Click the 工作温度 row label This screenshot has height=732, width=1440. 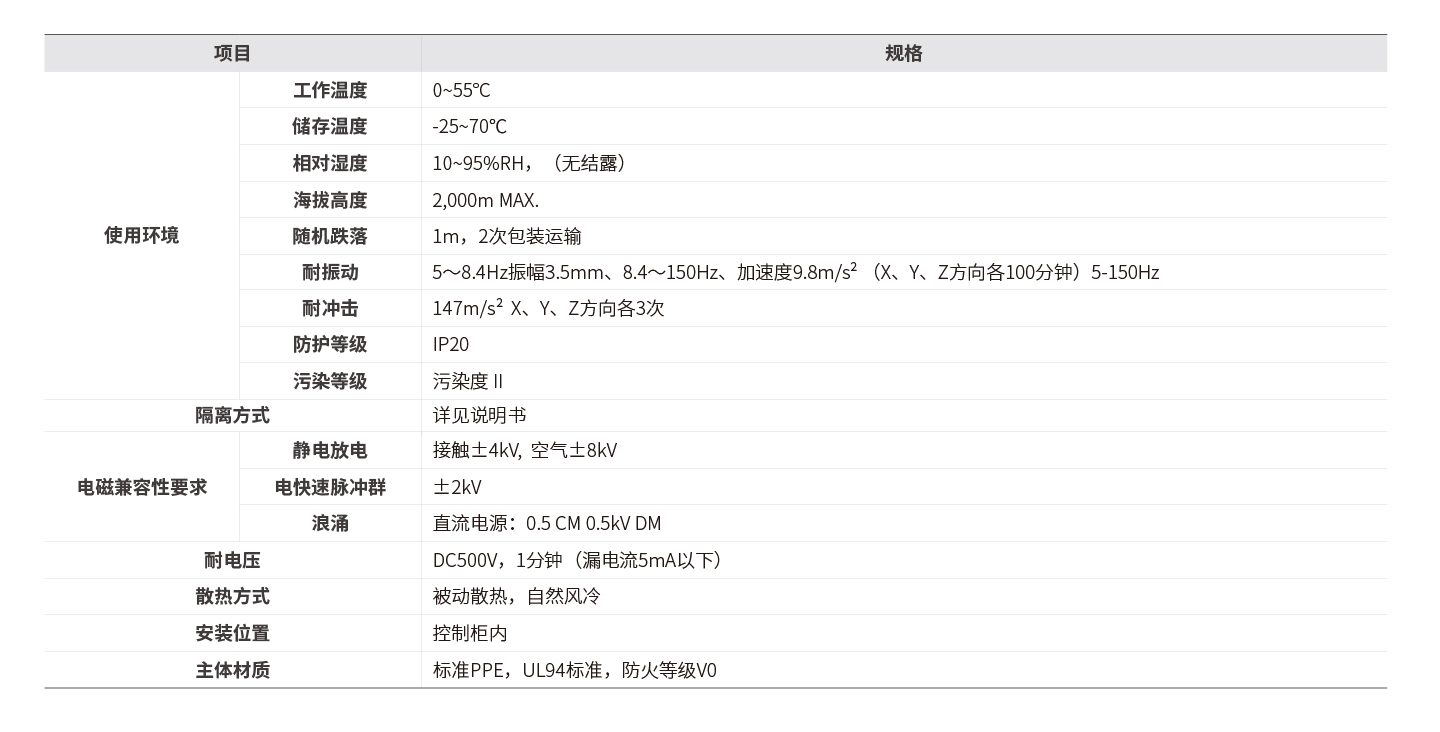[x=330, y=89]
